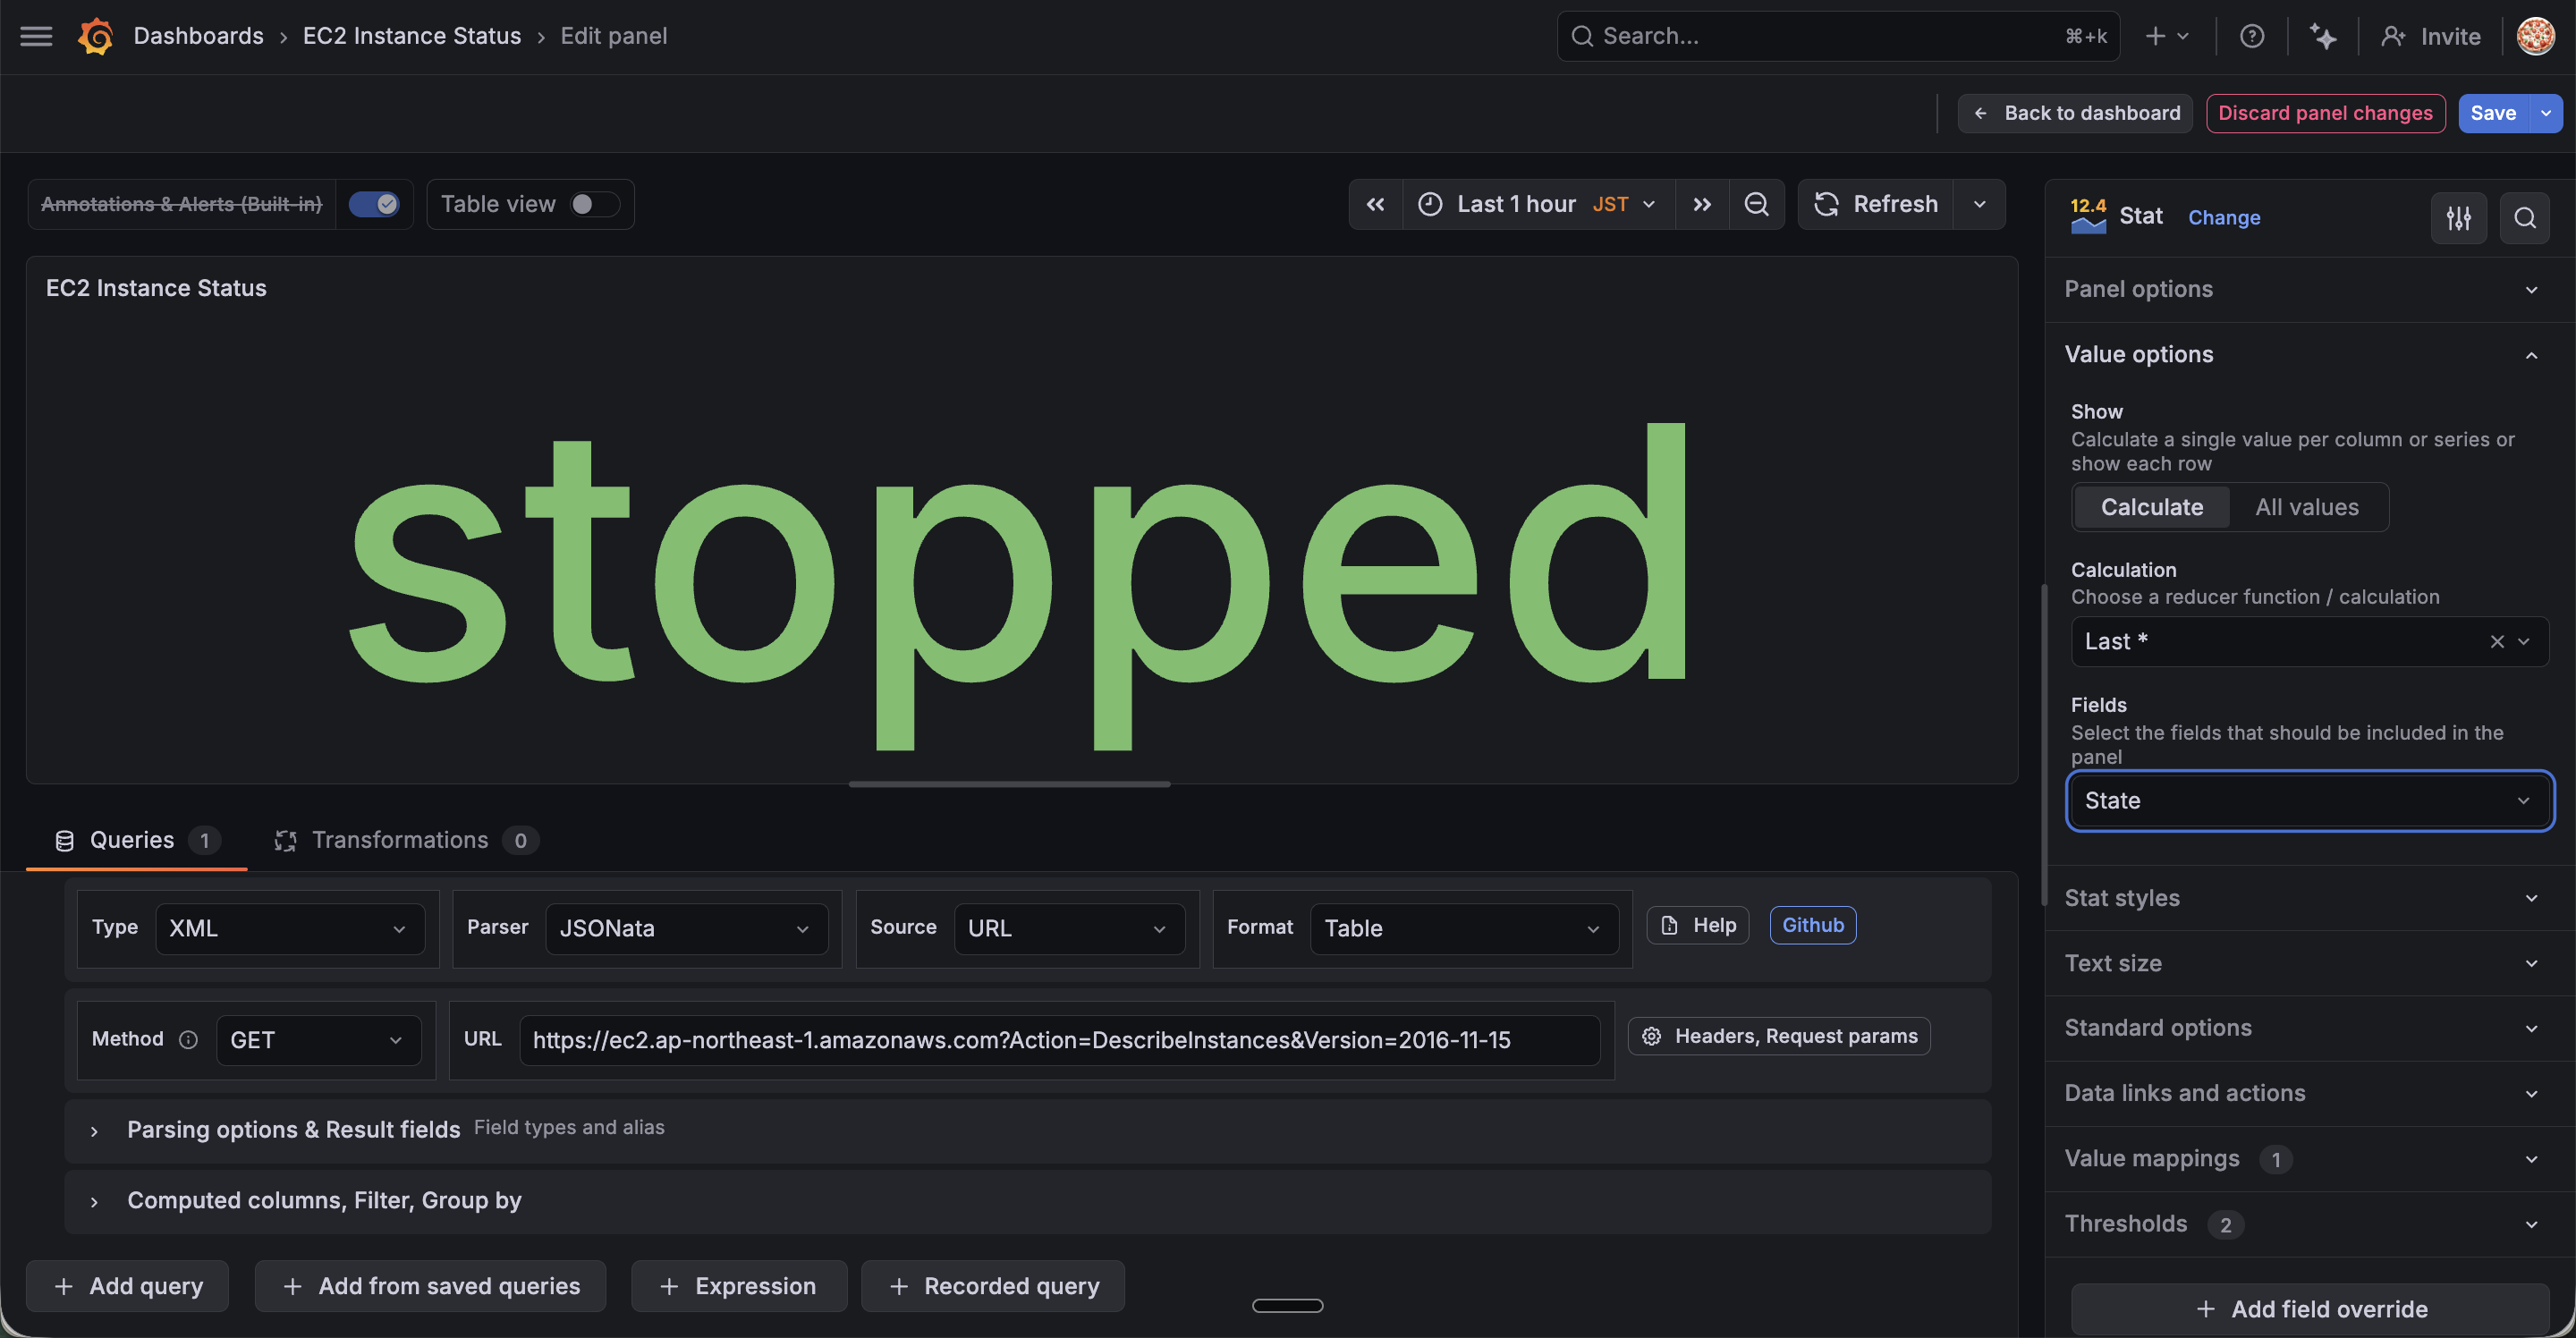Expand Parsing options & Result fields

[x=292, y=1129]
